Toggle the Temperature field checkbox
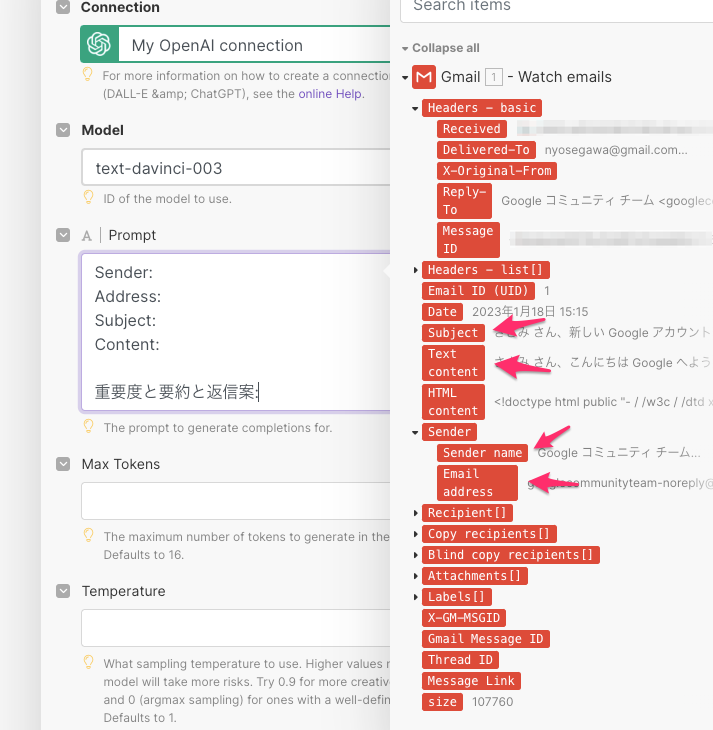The width and height of the screenshot is (713, 730). (x=63, y=591)
